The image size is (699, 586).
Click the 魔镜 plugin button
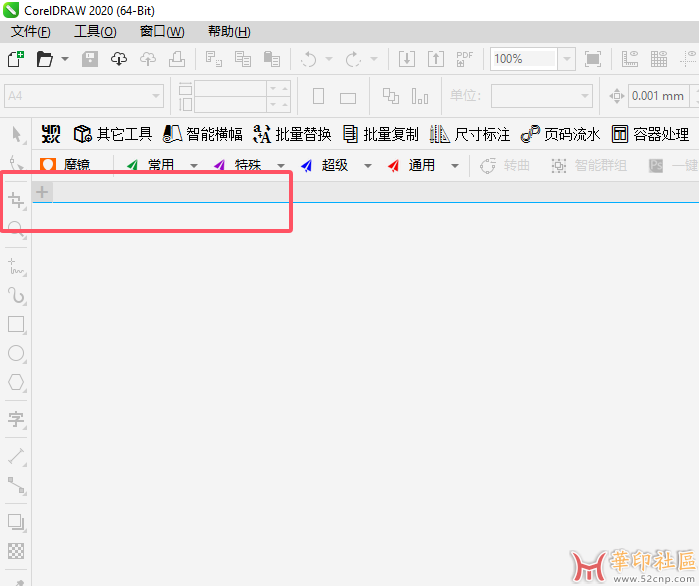coord(65,165)
